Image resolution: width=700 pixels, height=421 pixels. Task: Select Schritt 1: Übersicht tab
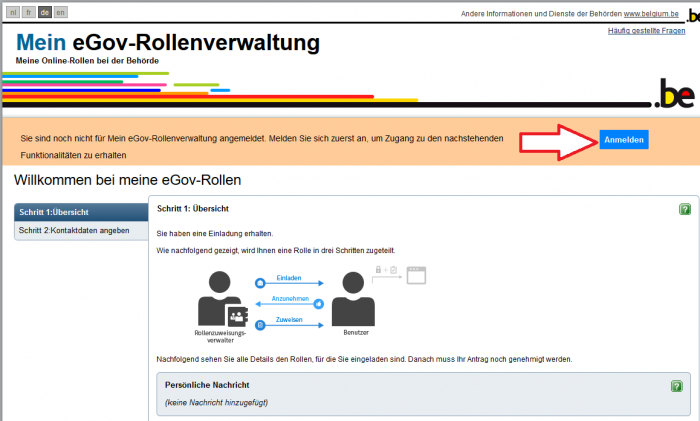point(81,212)
